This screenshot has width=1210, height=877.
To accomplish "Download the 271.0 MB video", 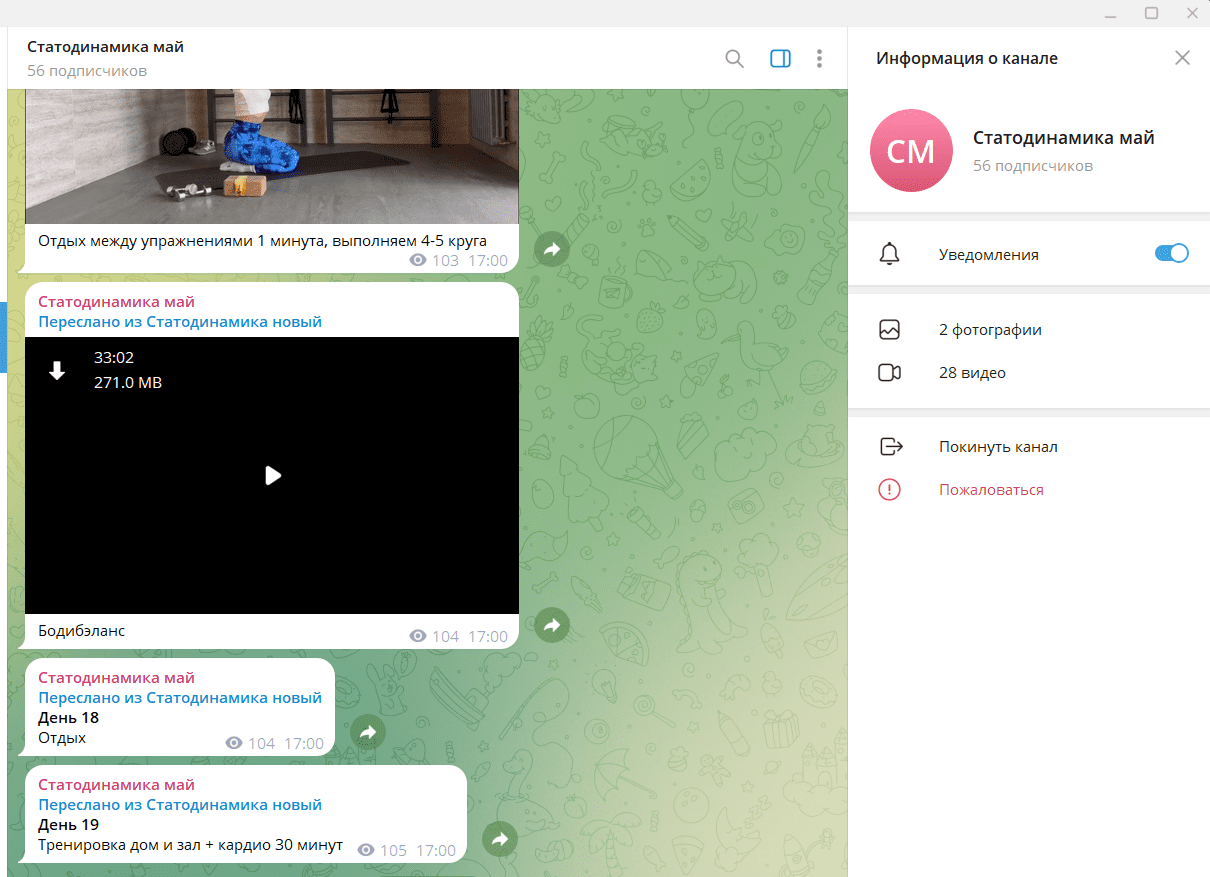I will point(57,371).
